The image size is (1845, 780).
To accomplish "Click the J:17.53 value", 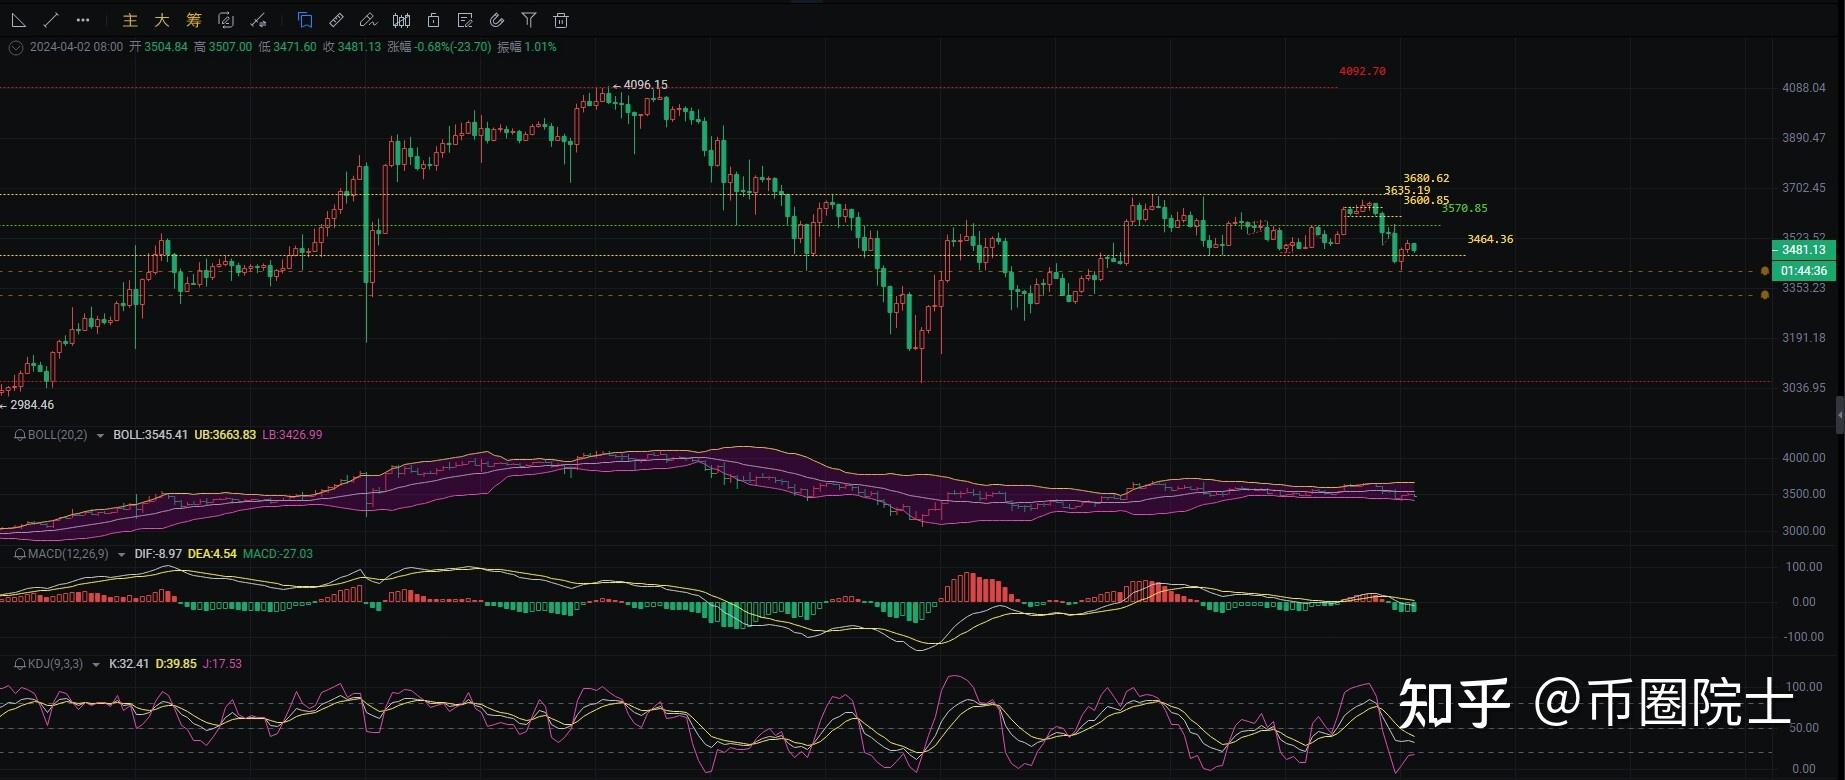I will tap(222, 664).
